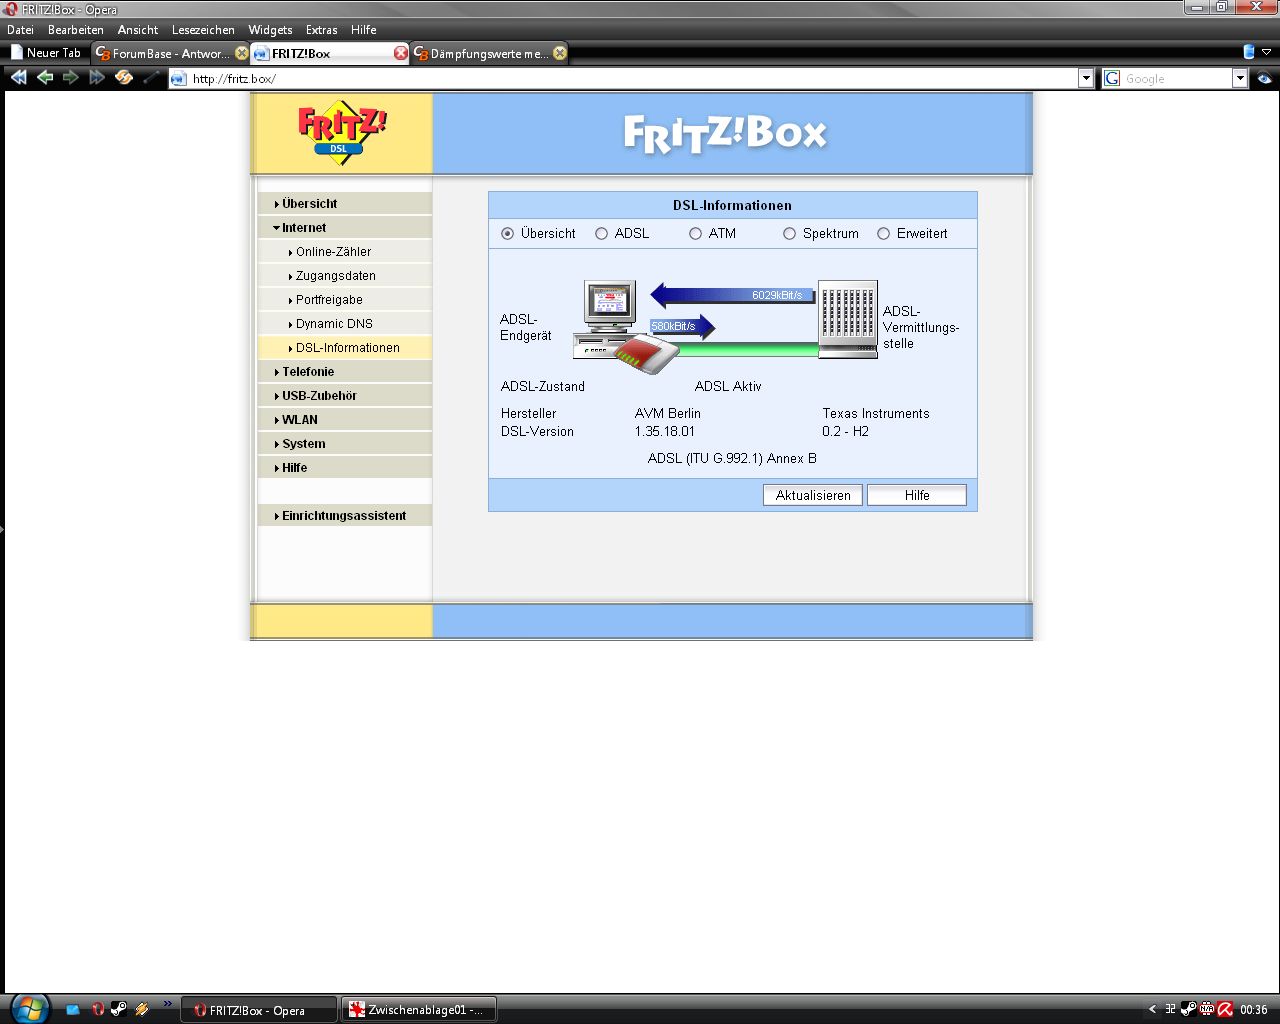Image resolution: width=1280 pixels, height=1024 pixels.
Task: Click the URL address field
Action: tap(633, 79)
